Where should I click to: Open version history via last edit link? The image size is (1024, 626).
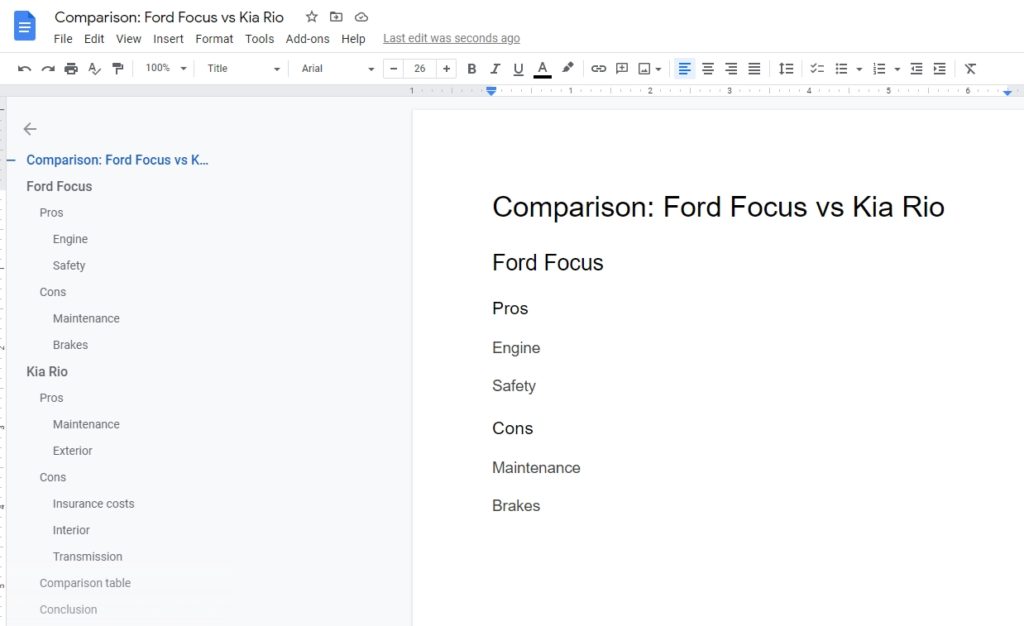(451, 38)
